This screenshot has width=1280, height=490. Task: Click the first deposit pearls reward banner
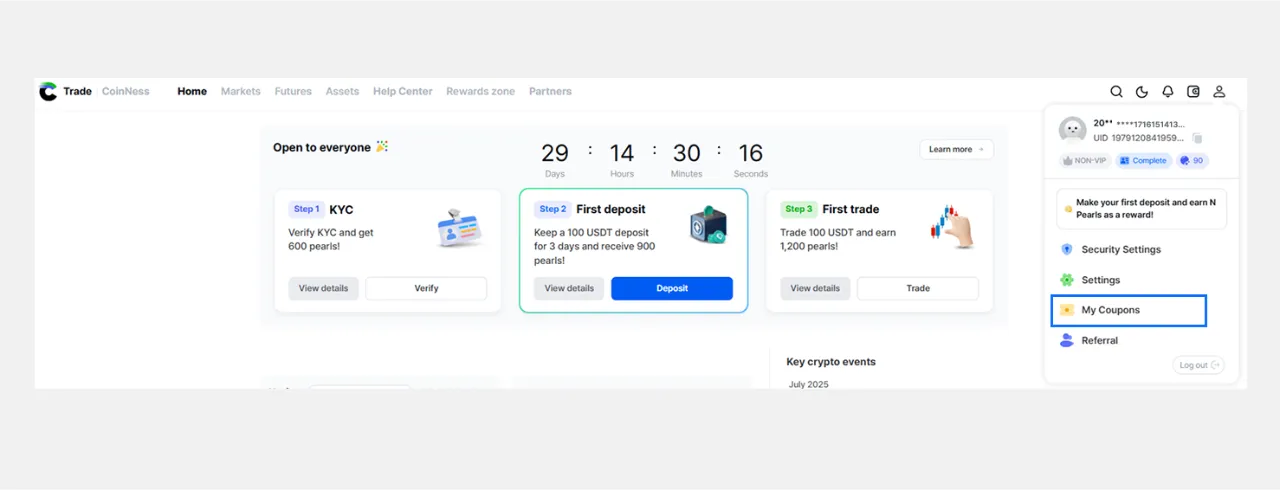(1141, 208)
